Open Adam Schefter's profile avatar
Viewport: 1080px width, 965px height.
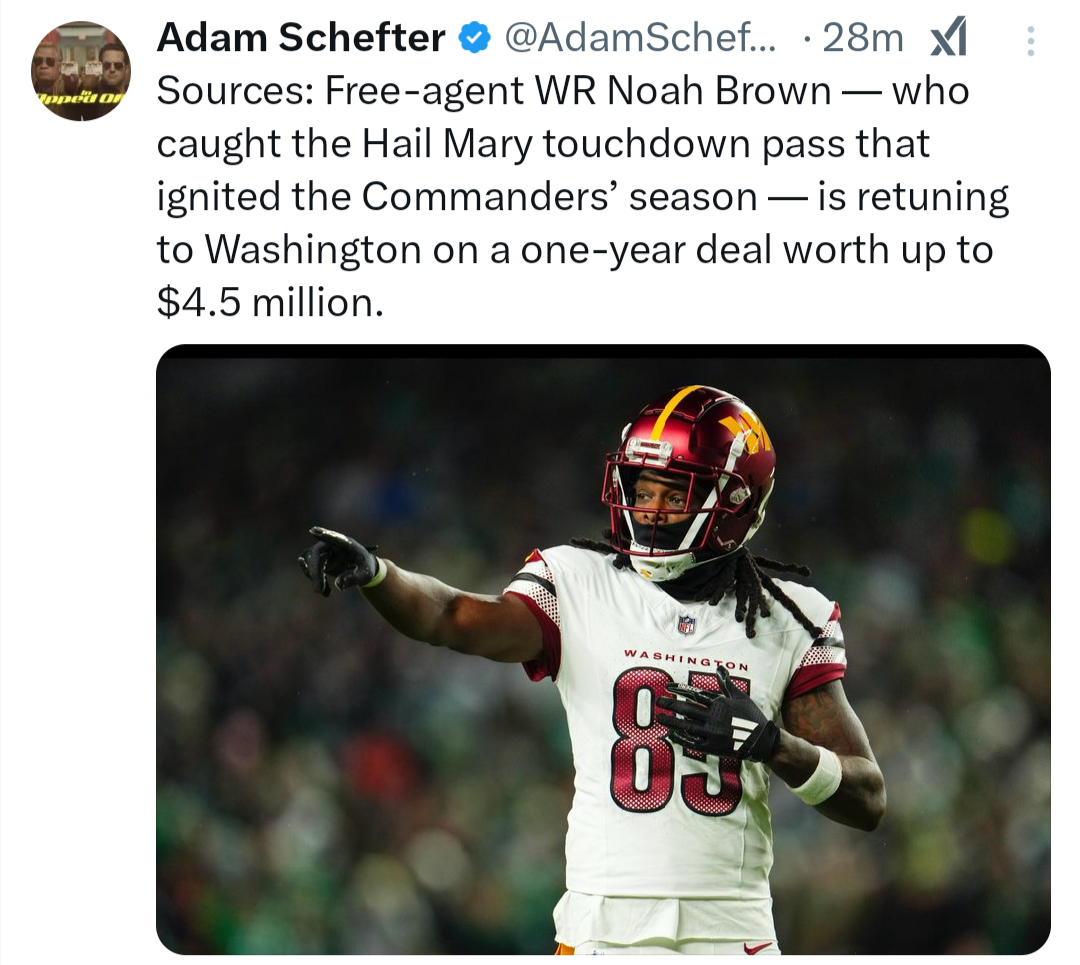81,71
